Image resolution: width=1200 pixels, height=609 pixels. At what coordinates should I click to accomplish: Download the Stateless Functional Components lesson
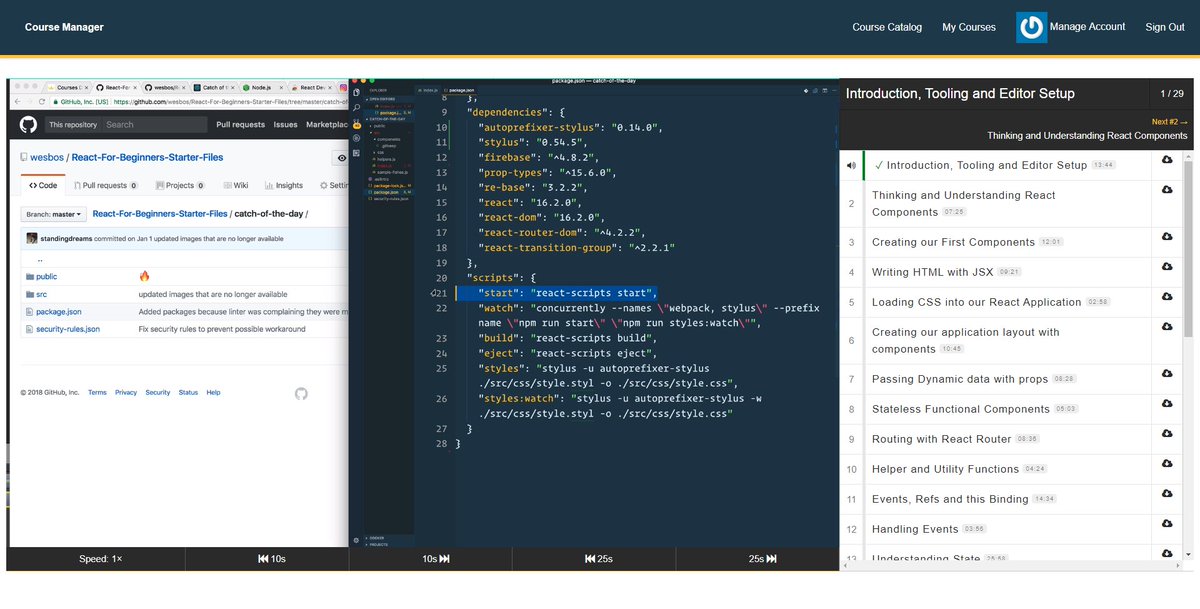coord(1167,404)
